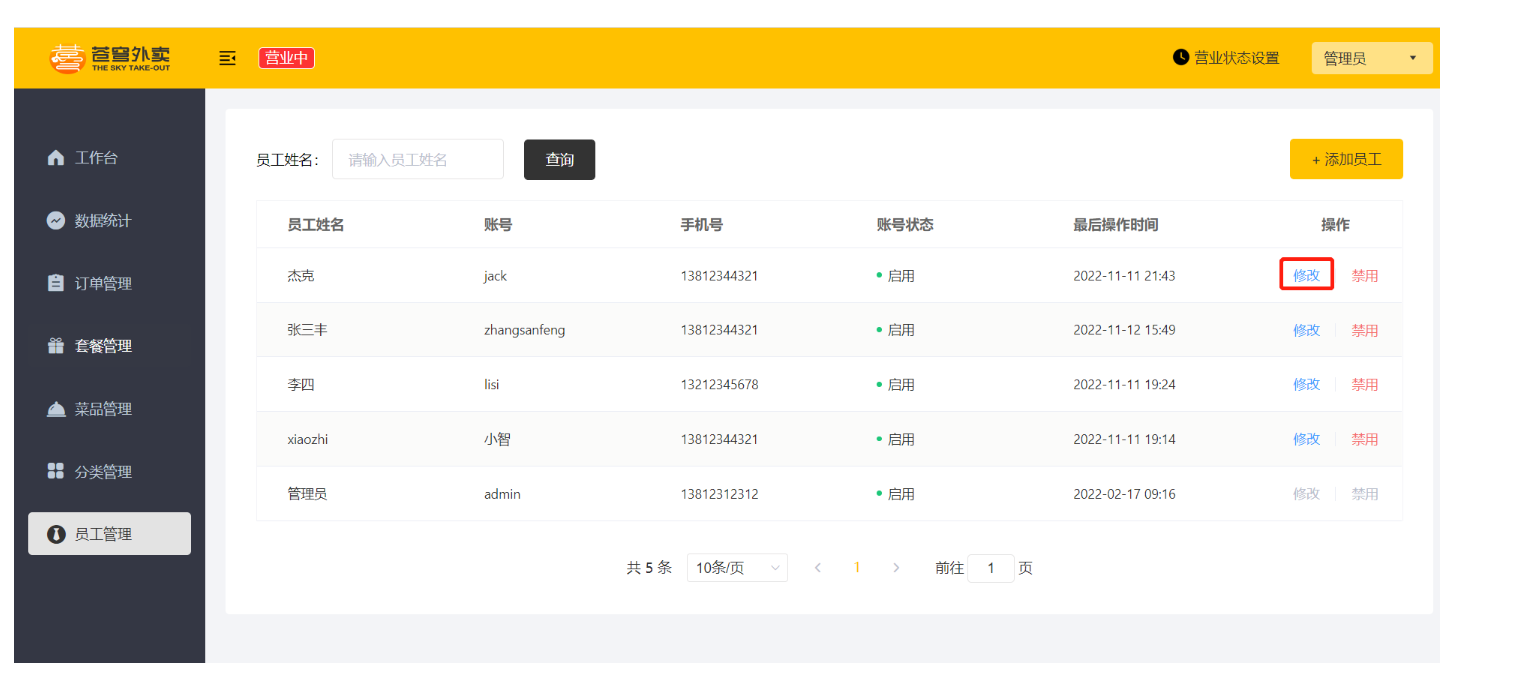Click timestamp 2022-11-11 21:43
Screen dimensions: 1520x682
click(1124, 276)
